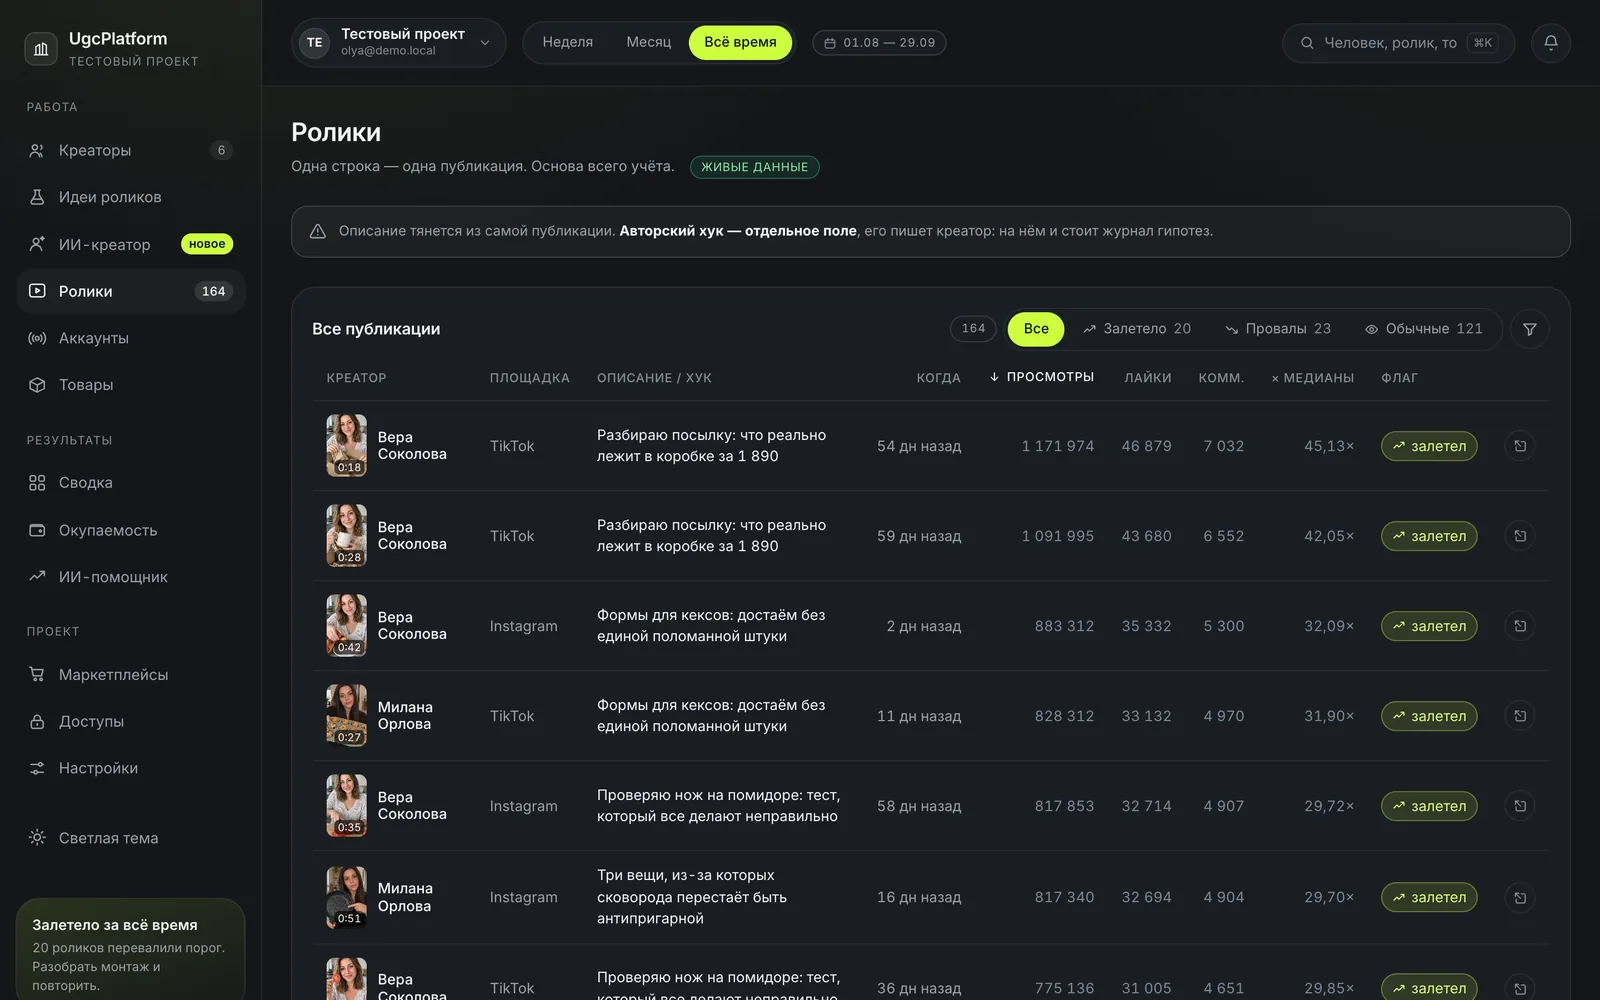The width and height of the screenshot is (1600, 1000).
Task: Refresh row with 1 091 995 views
Action: [1520, 536]
